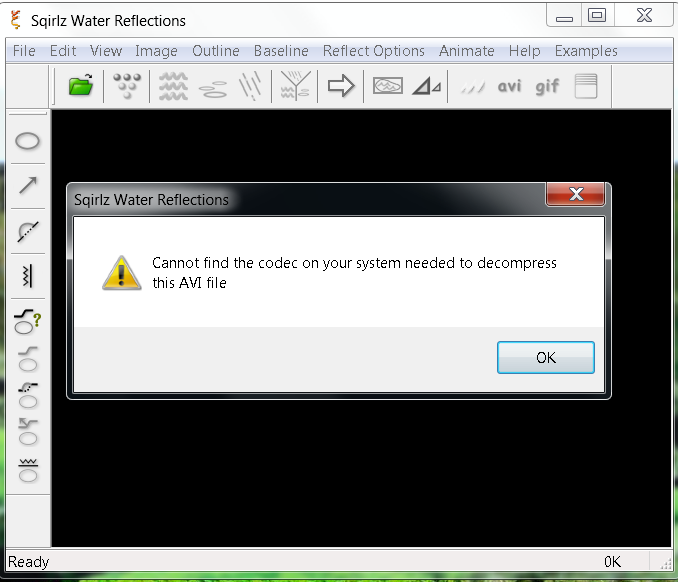678x582 pixels.
Task: Open the View menu
Action: click(x=106, y=51)
